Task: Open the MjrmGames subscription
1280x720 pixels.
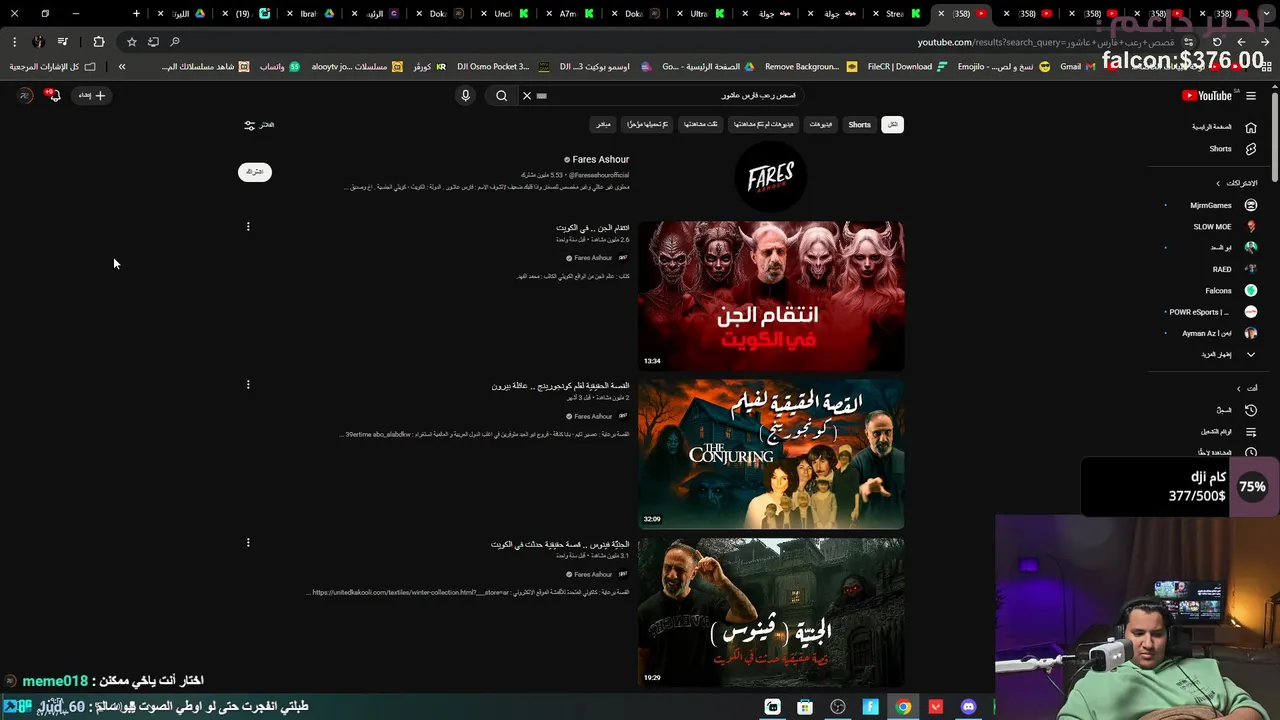Action: [1211, 205]
